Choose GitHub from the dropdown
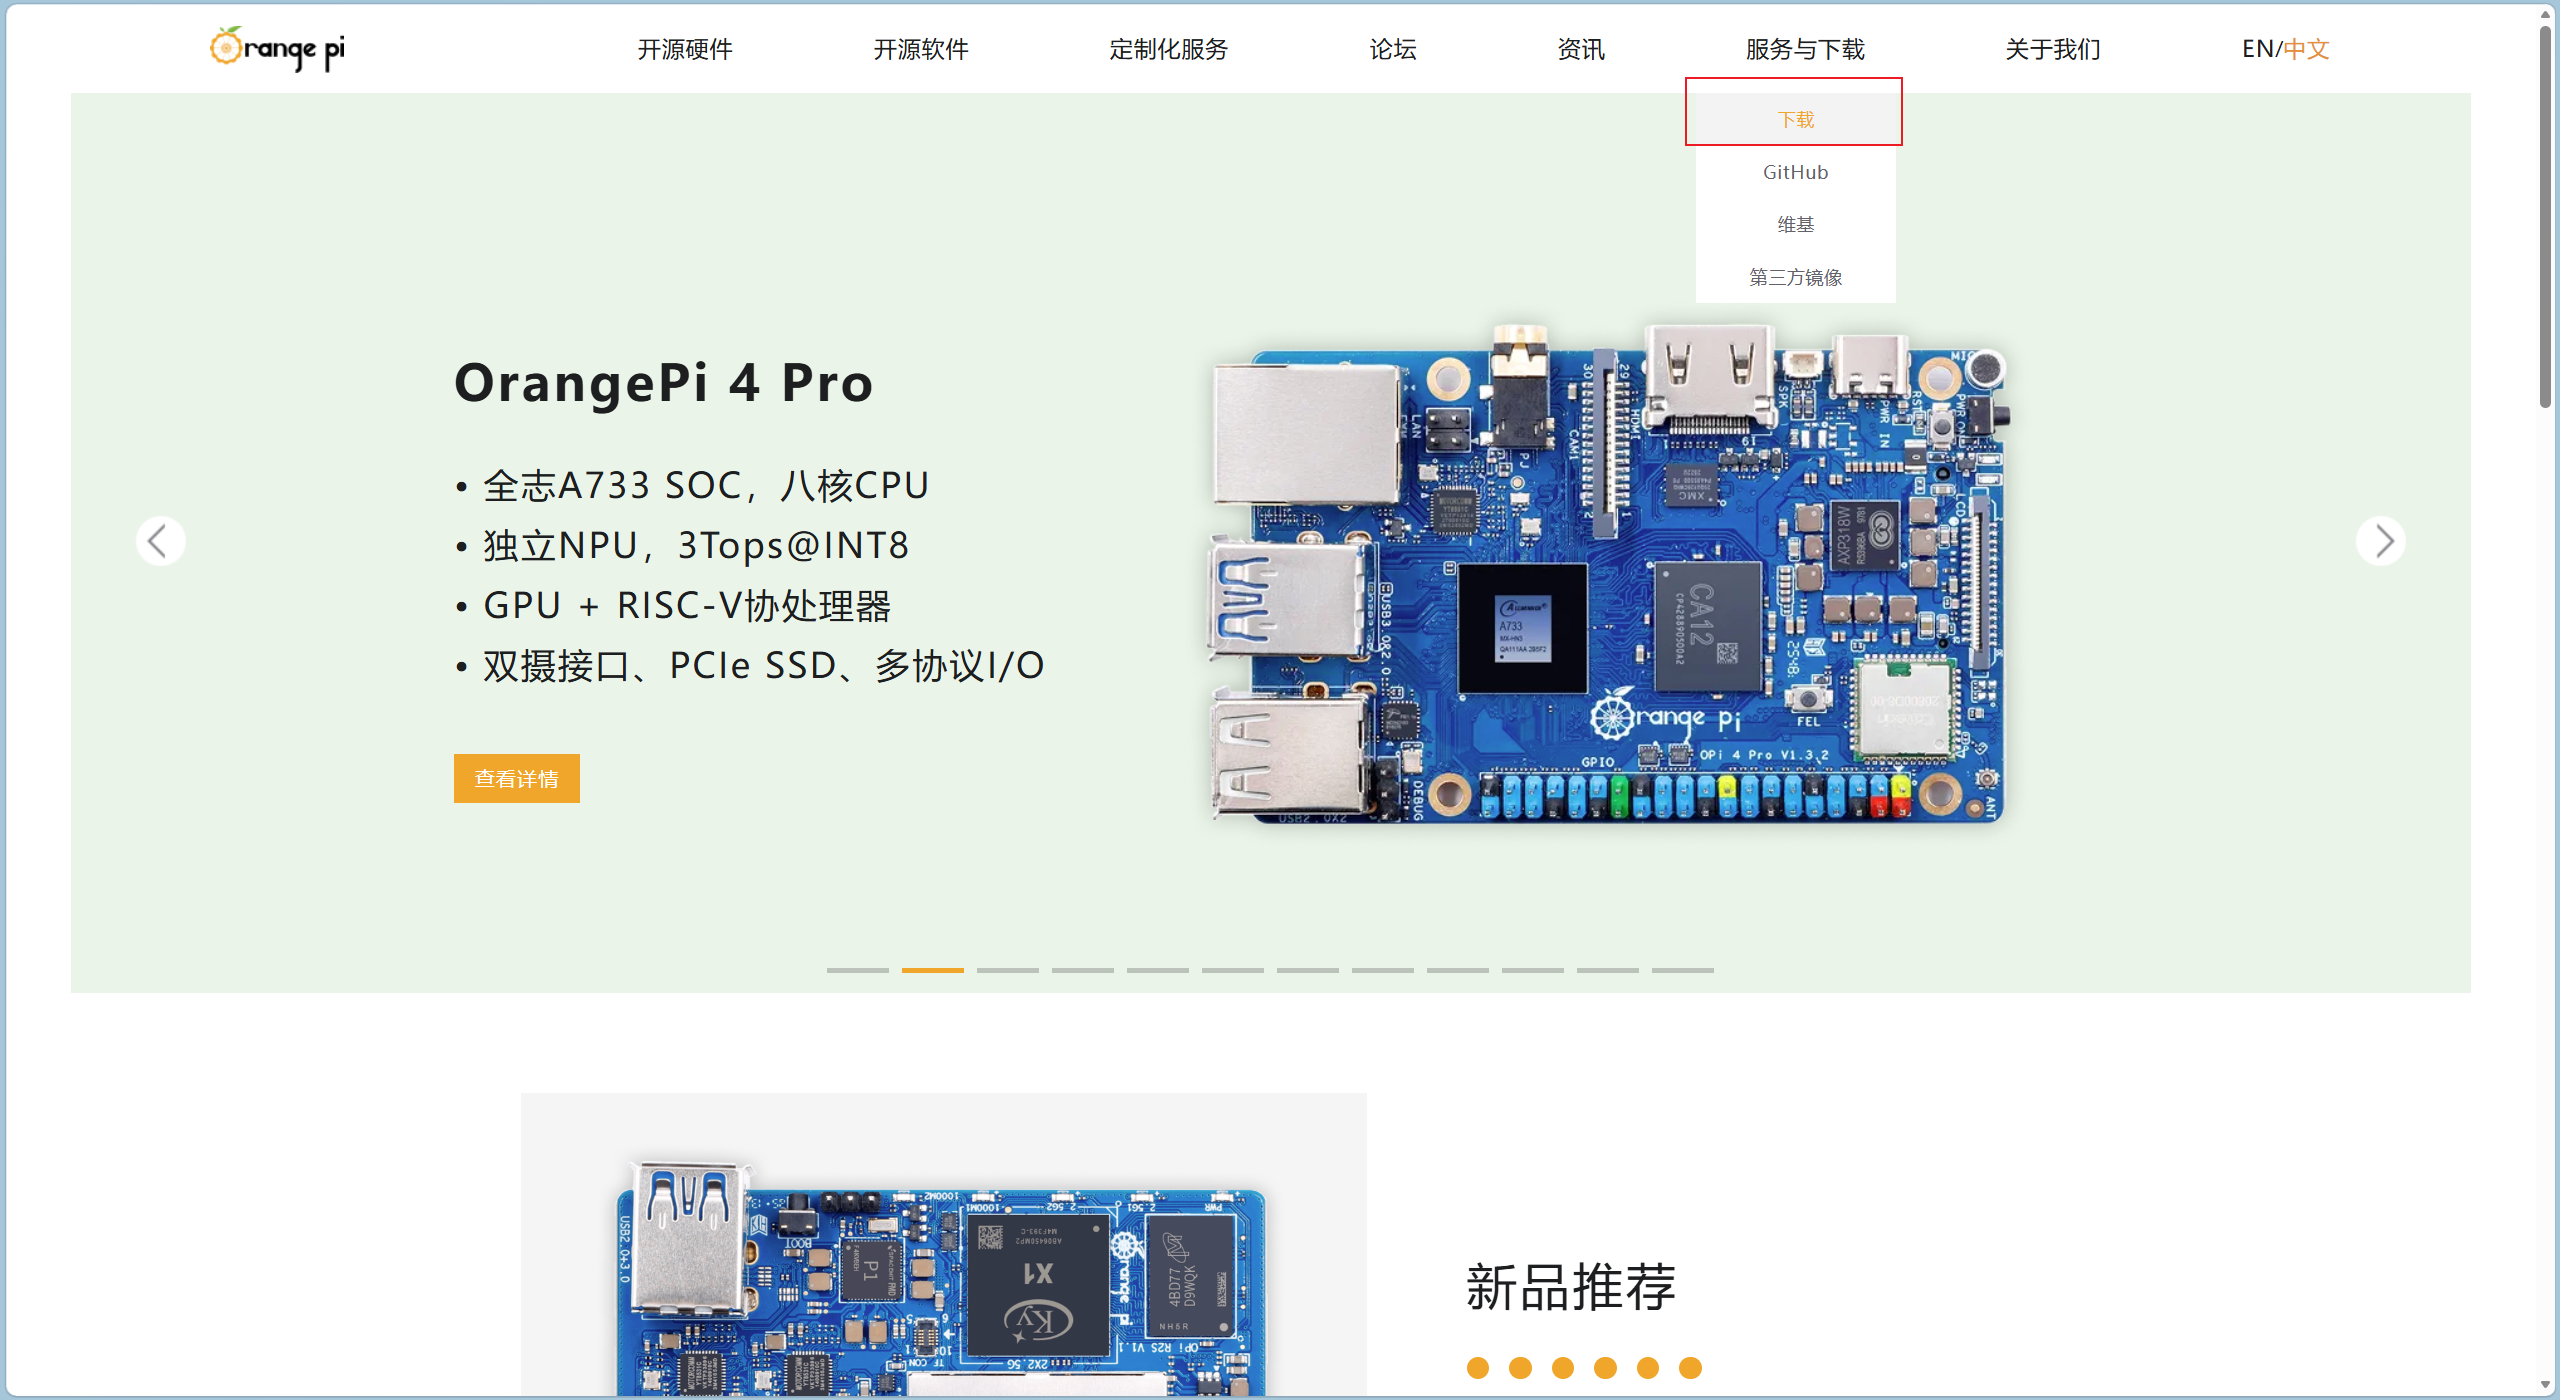The height and width of the screenshot is (1400, 2560). (1795, 172)
